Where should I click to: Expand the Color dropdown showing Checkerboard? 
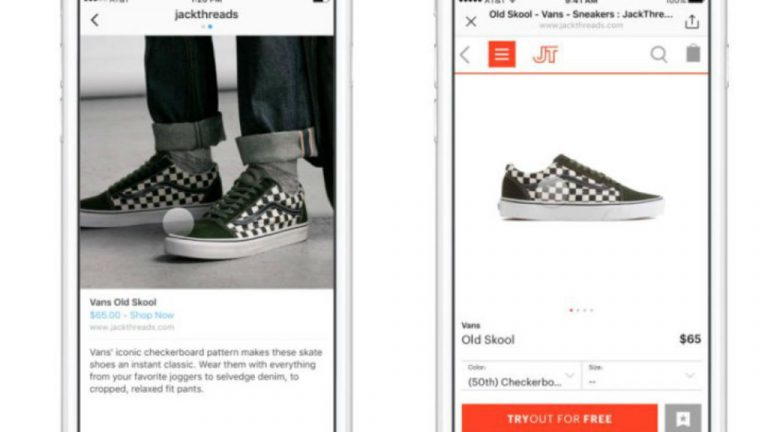521,376
